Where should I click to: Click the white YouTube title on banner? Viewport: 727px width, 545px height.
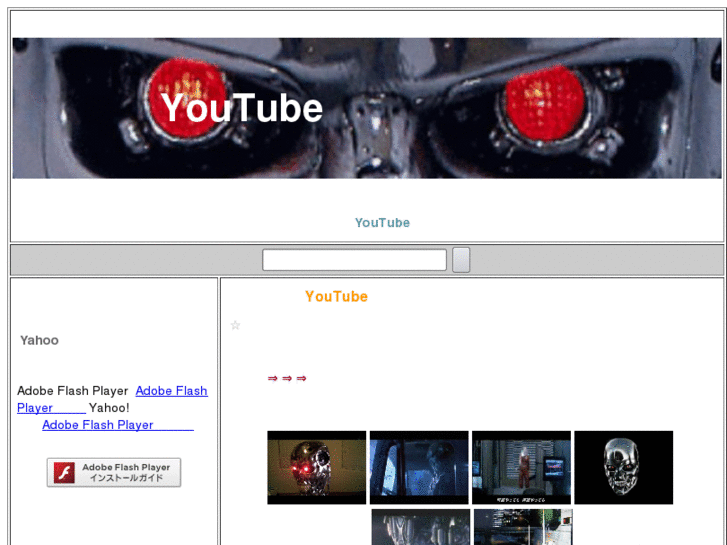pos(242,108)
